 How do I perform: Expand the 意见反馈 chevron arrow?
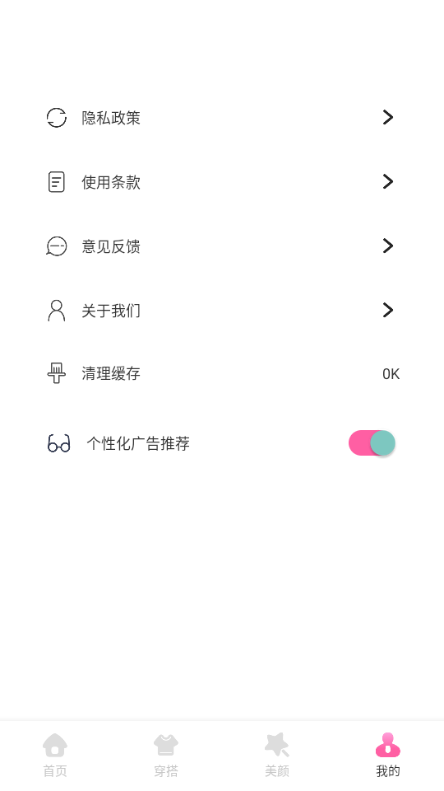tap(387, 246)
